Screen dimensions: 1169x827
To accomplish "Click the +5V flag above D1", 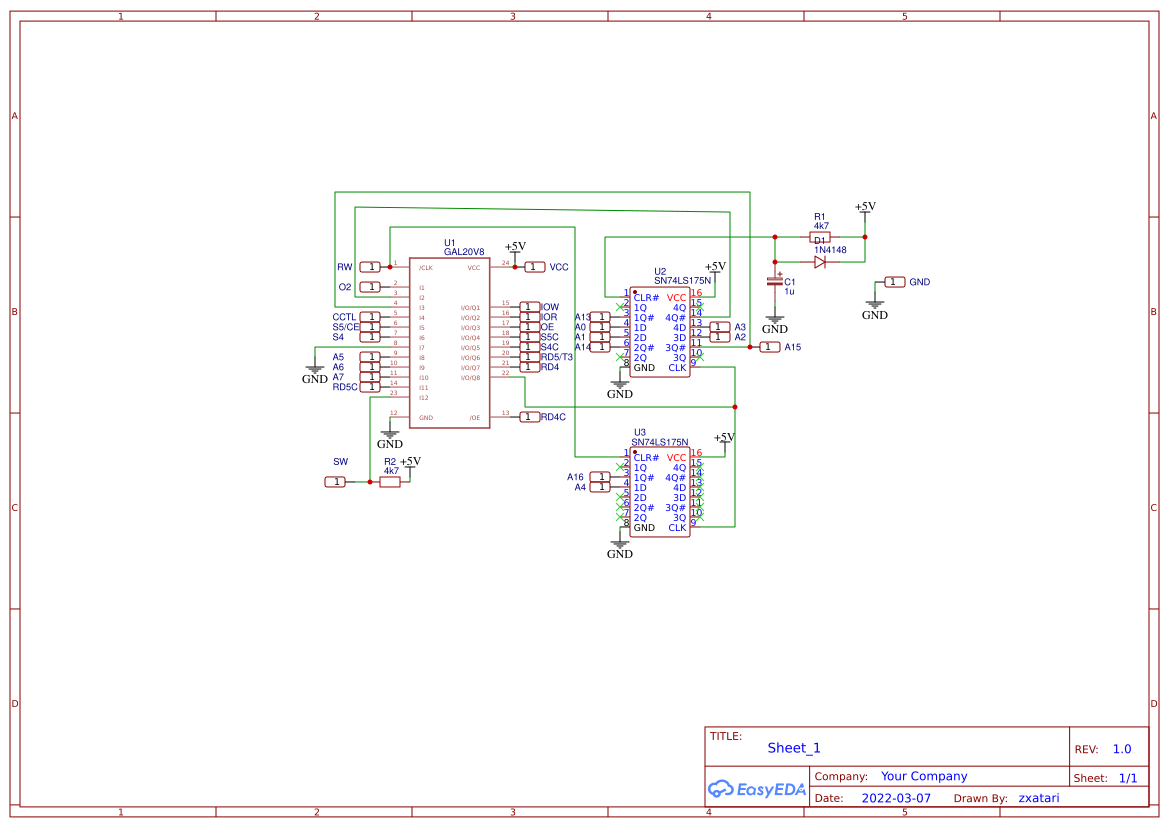I will (864, 207).
